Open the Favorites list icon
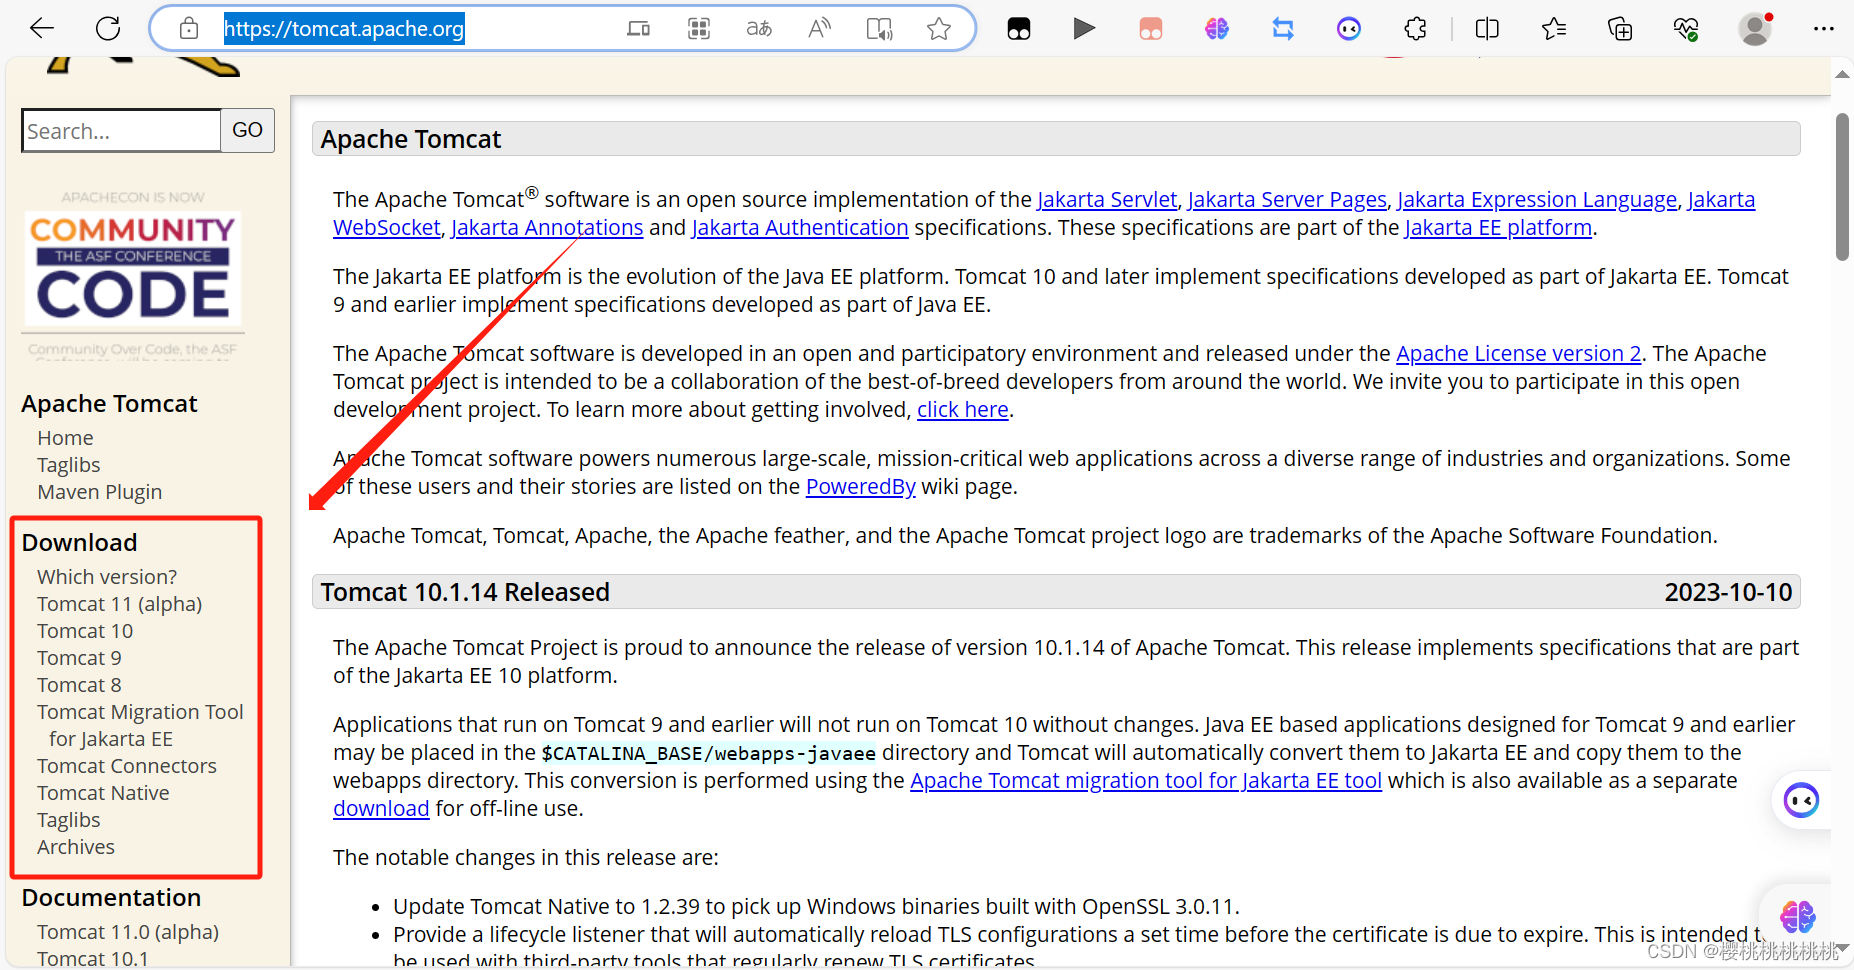This screenshot has width=1854, height=970. (1554, 29)
